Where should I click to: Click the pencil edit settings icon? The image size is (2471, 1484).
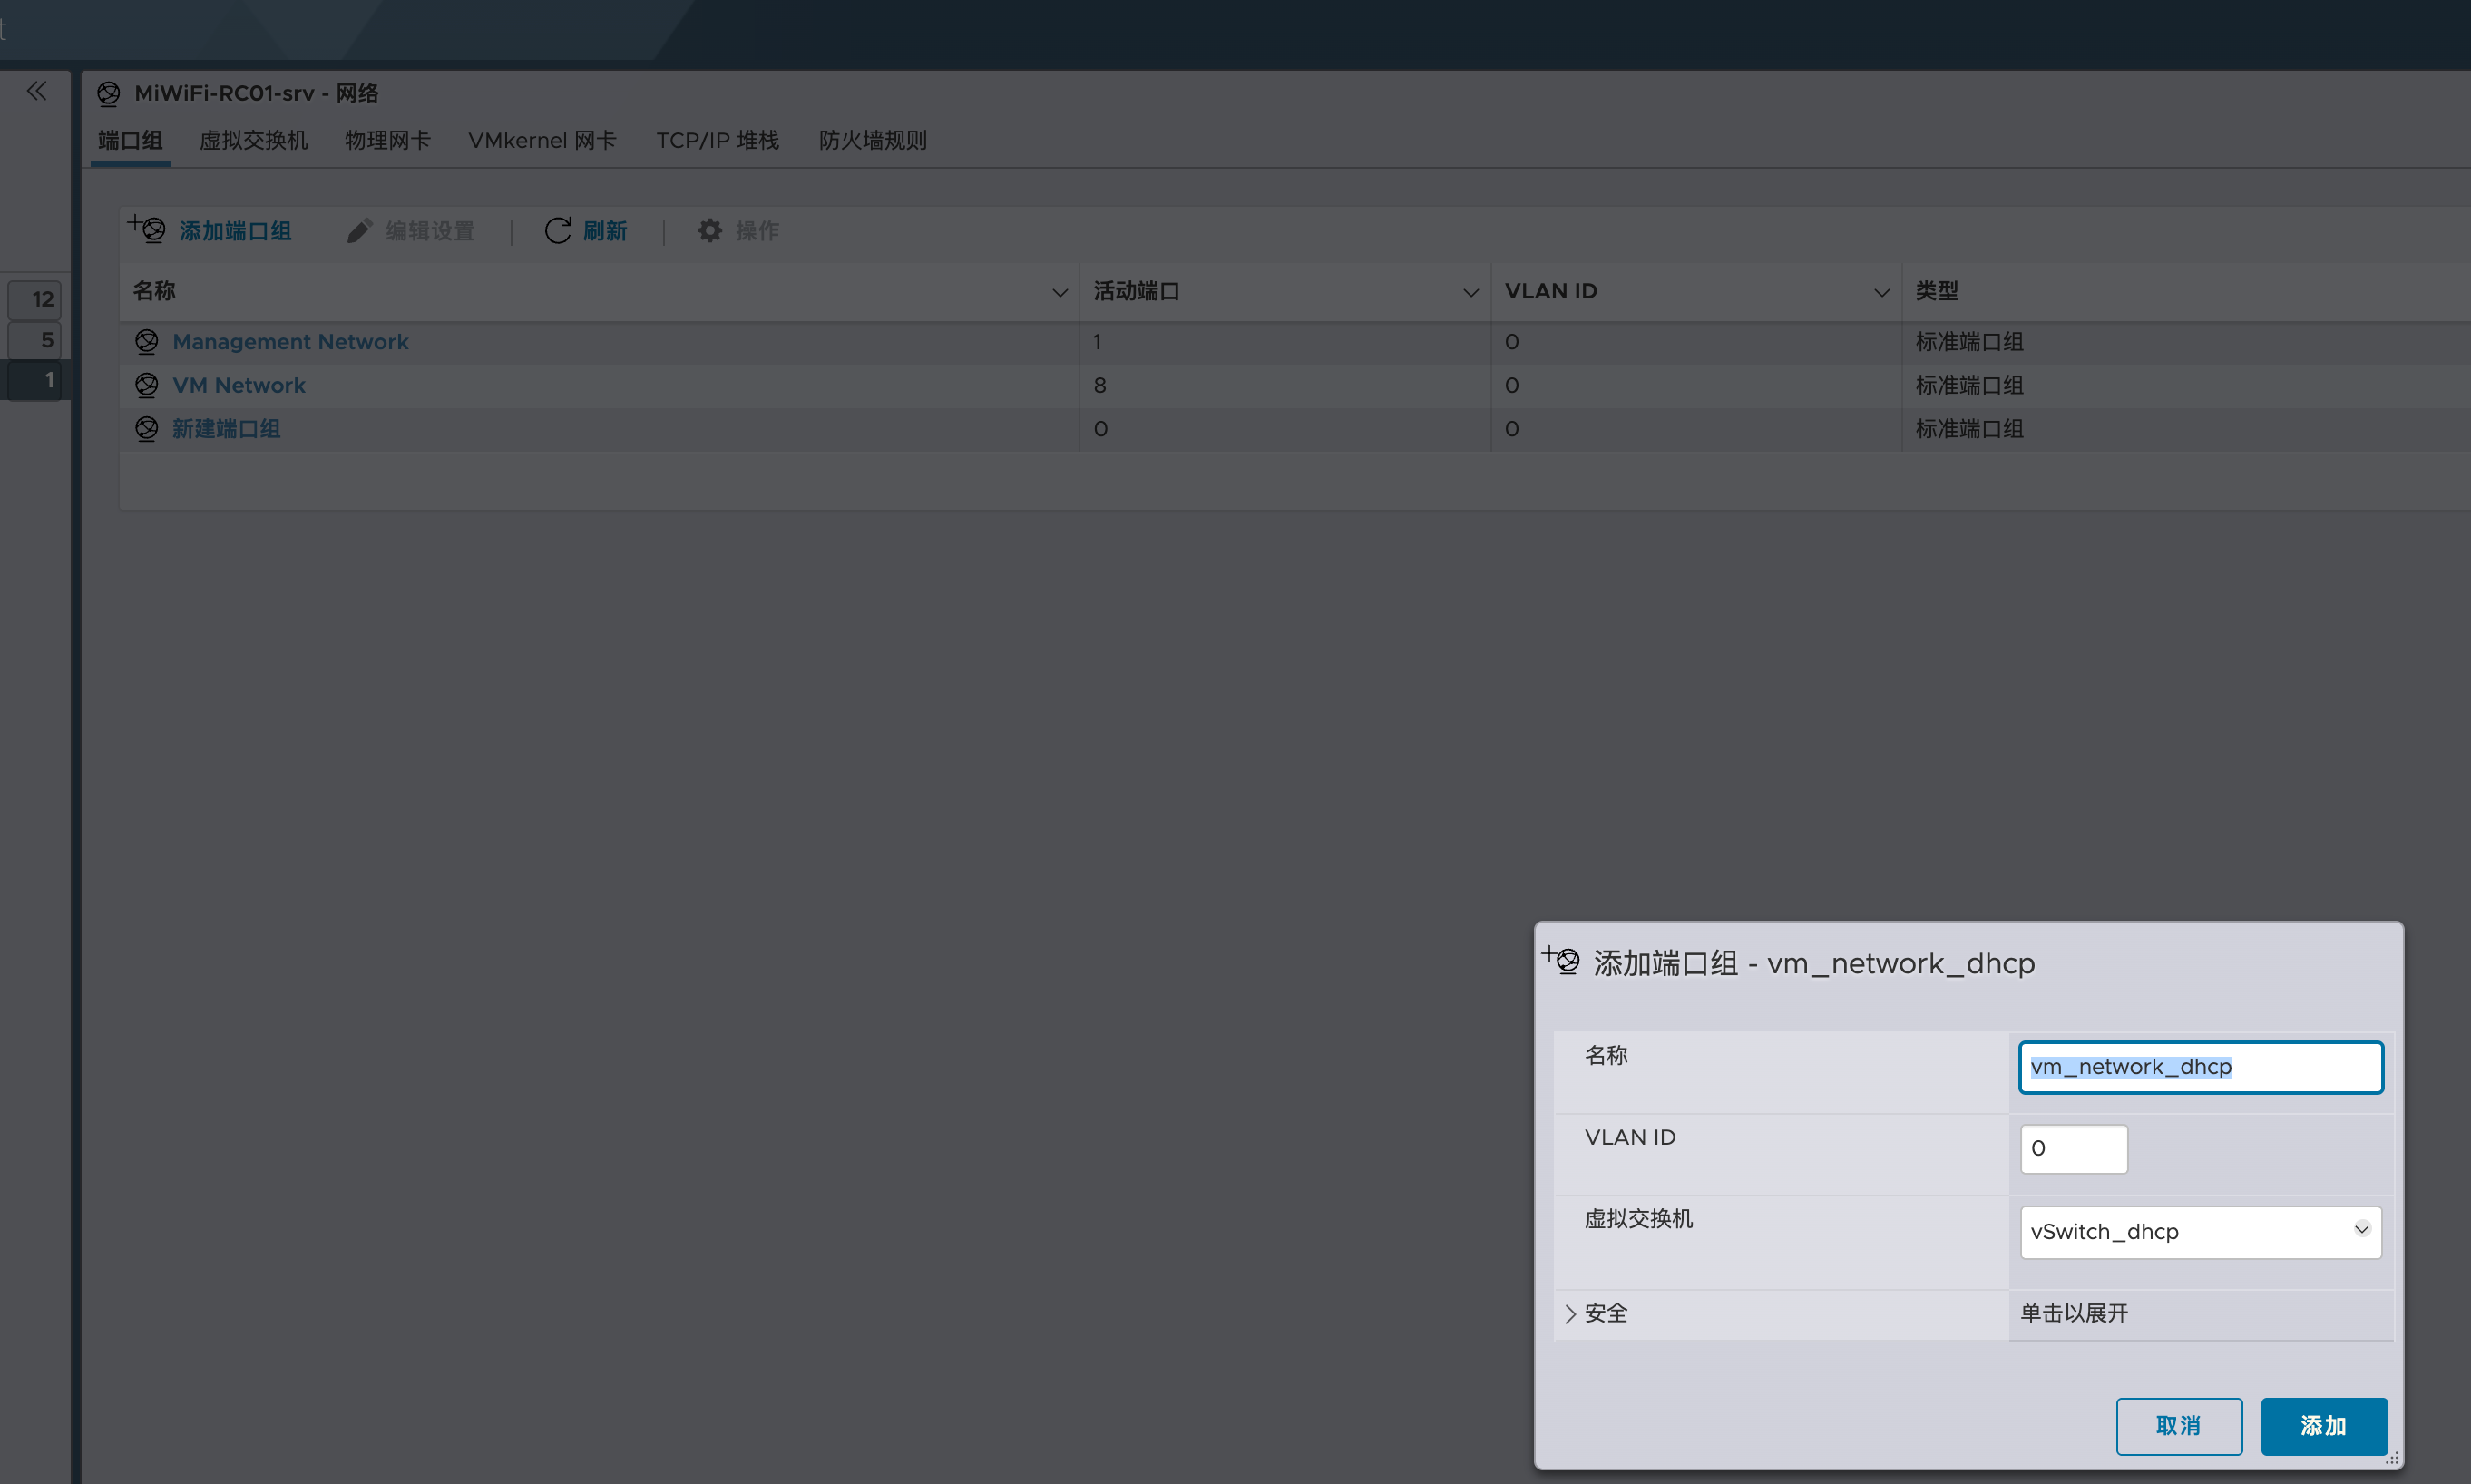pyautogui.click(x=359, y=231)
